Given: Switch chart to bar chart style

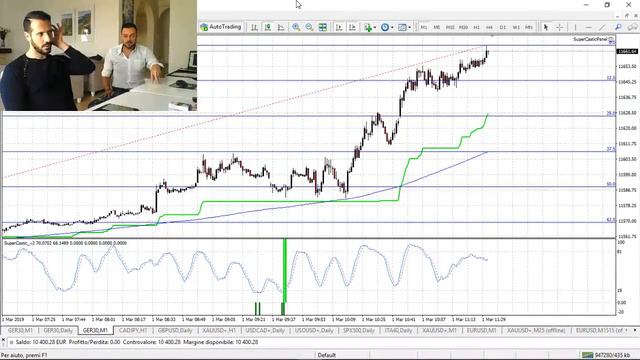Looking at the screenshot, I should (x=254, y=27).
